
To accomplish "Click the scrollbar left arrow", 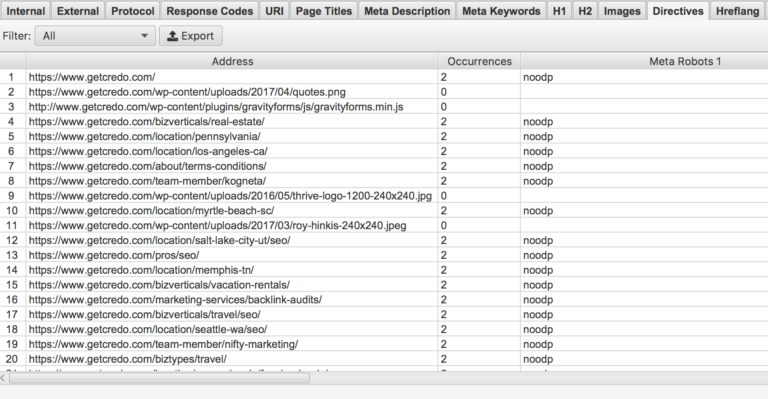I will (3, 378).
